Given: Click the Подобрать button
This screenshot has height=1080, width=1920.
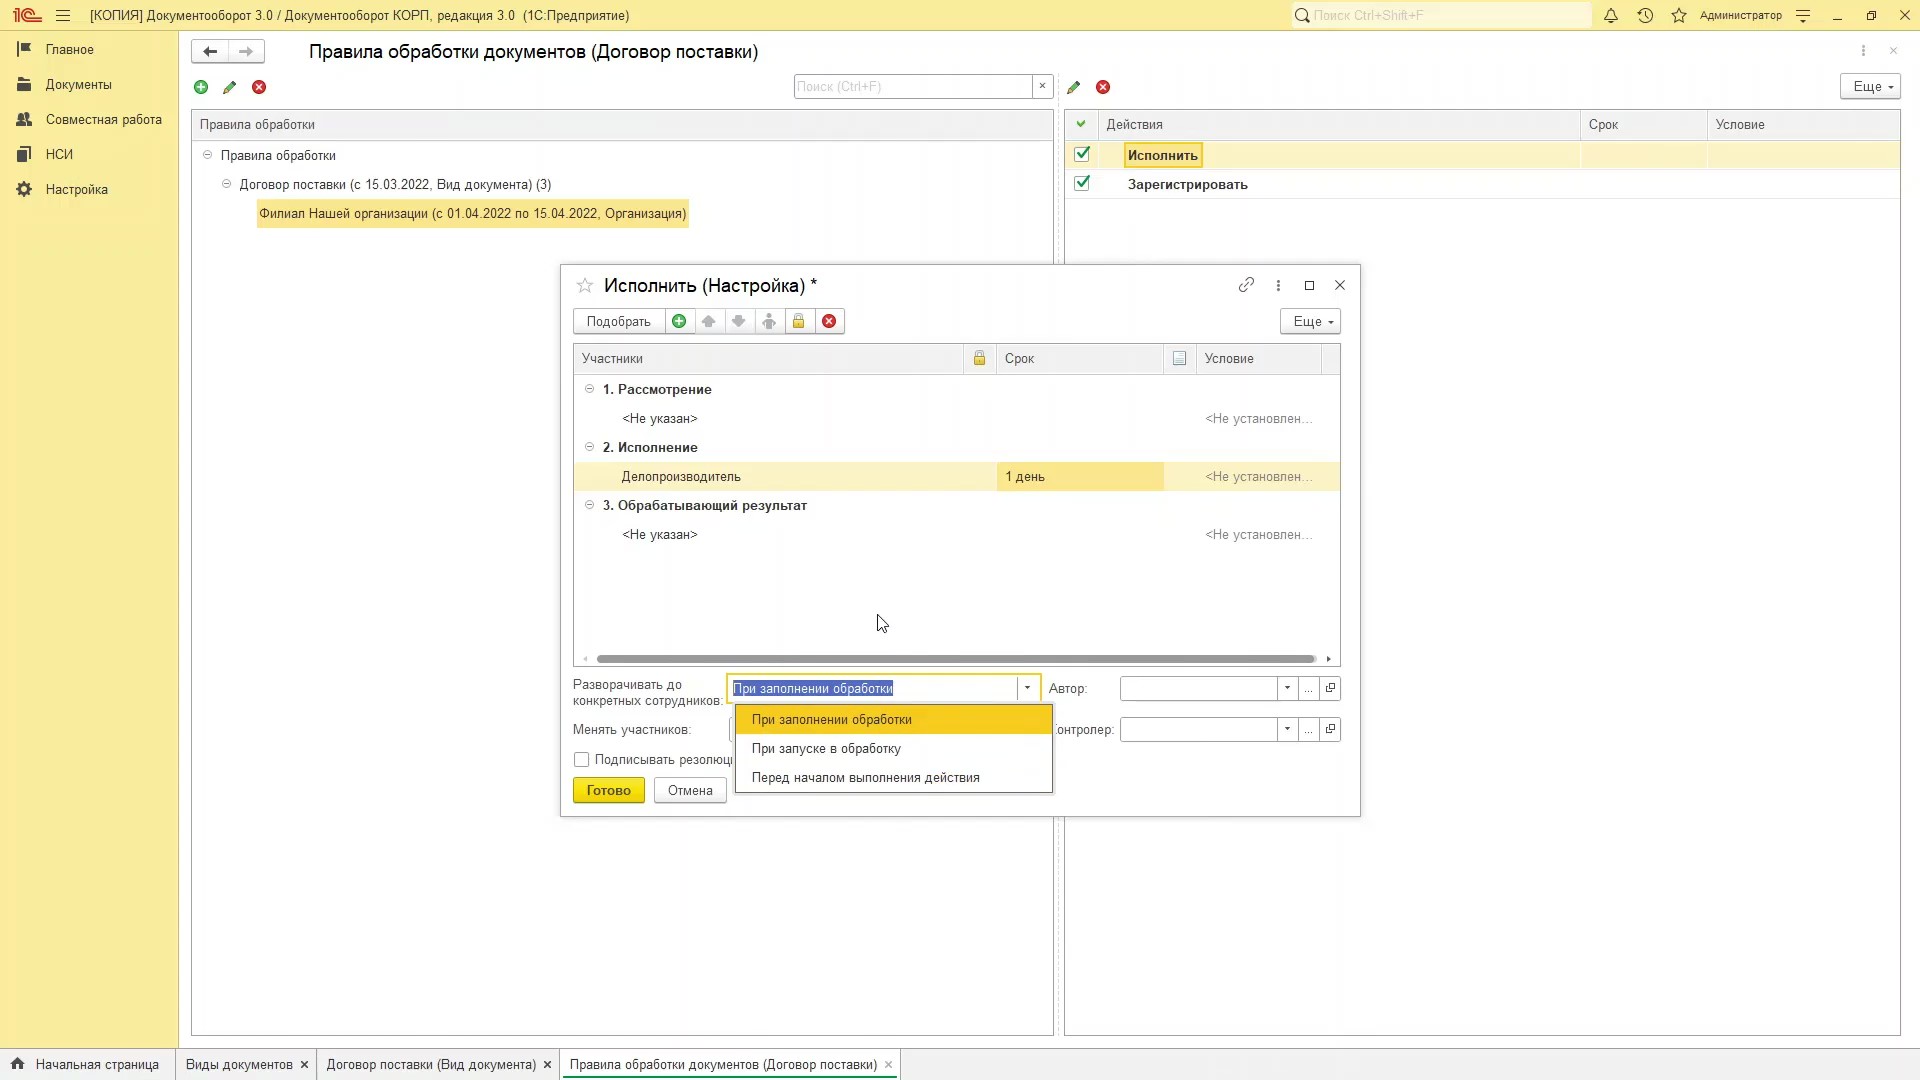Looking at the screenshot, I should coord(618,321).
